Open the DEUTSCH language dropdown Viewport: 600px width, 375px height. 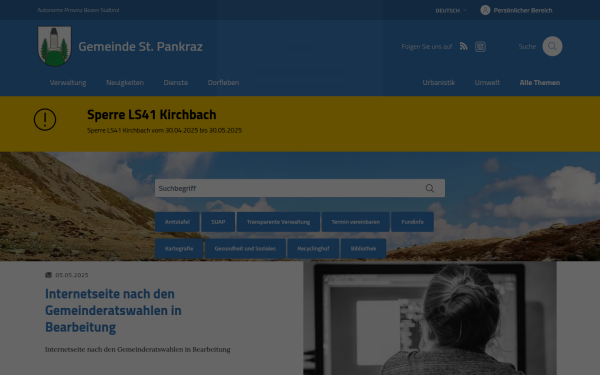coord(451,10)
